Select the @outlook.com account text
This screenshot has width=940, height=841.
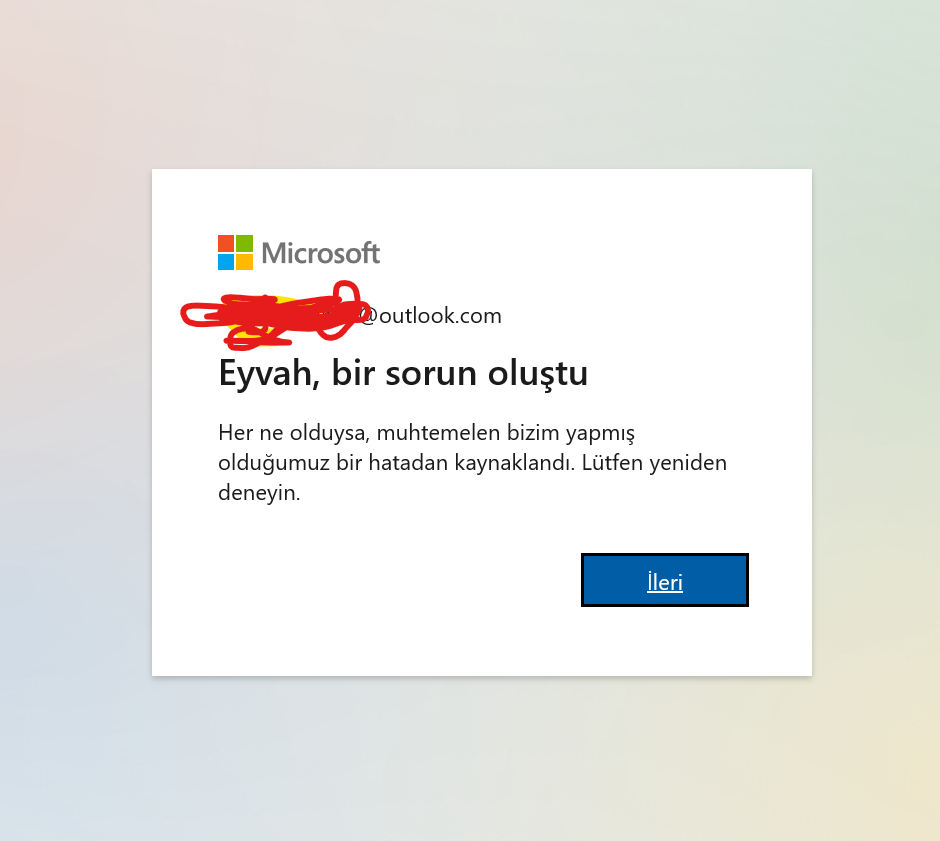tap(431, 315)
